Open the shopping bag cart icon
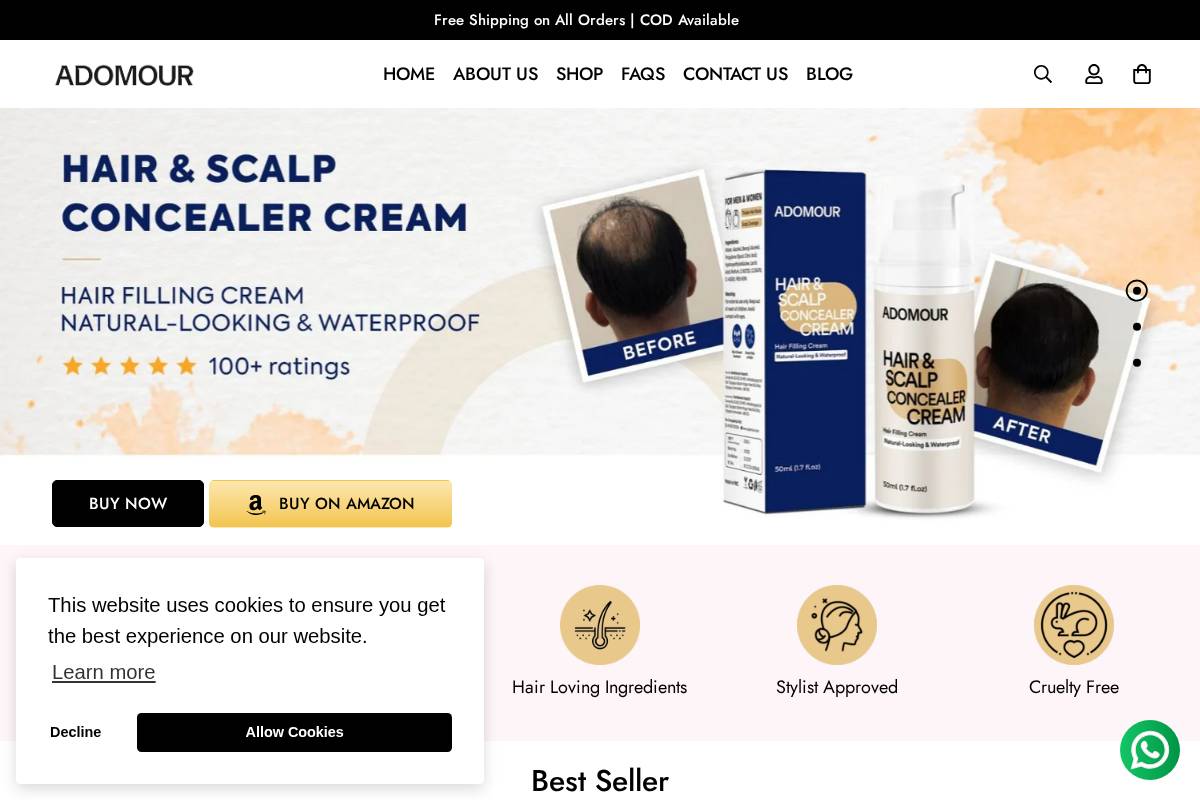Viewport: 1200px width, 800px height. point(1142,74)
